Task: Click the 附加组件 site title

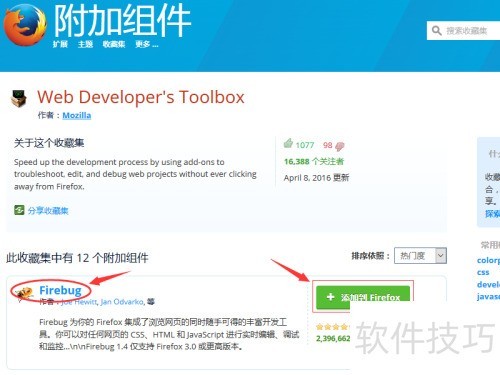Action: pyautogui.click(x=122, y=21)
